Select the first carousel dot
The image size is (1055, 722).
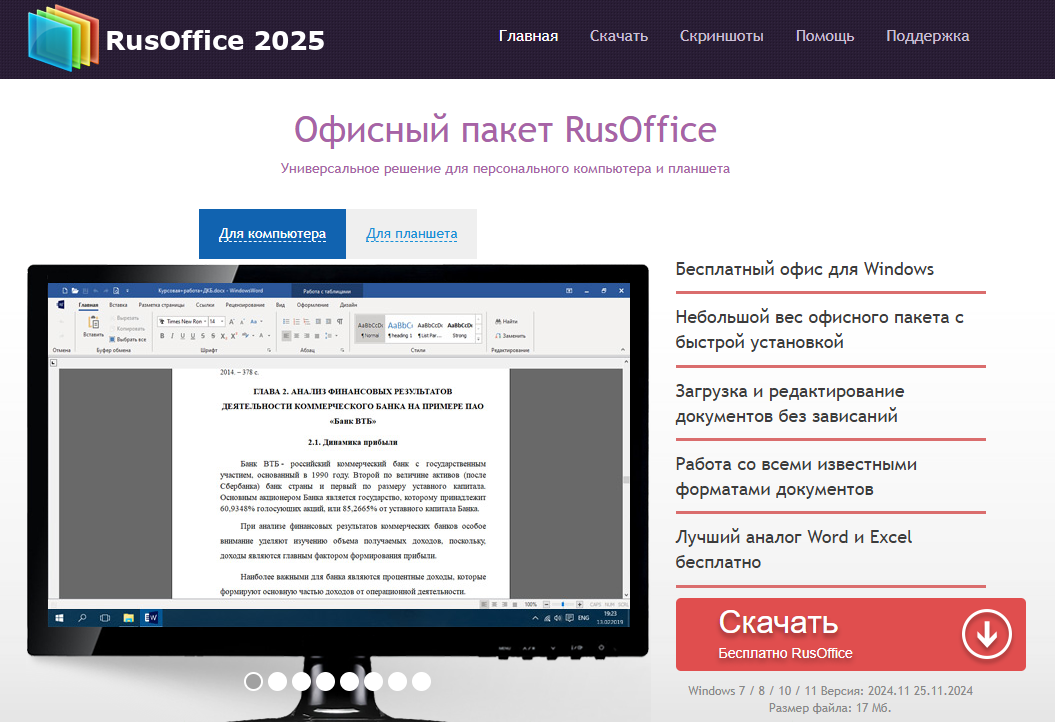pyautogui.click(x=254, y=681)
